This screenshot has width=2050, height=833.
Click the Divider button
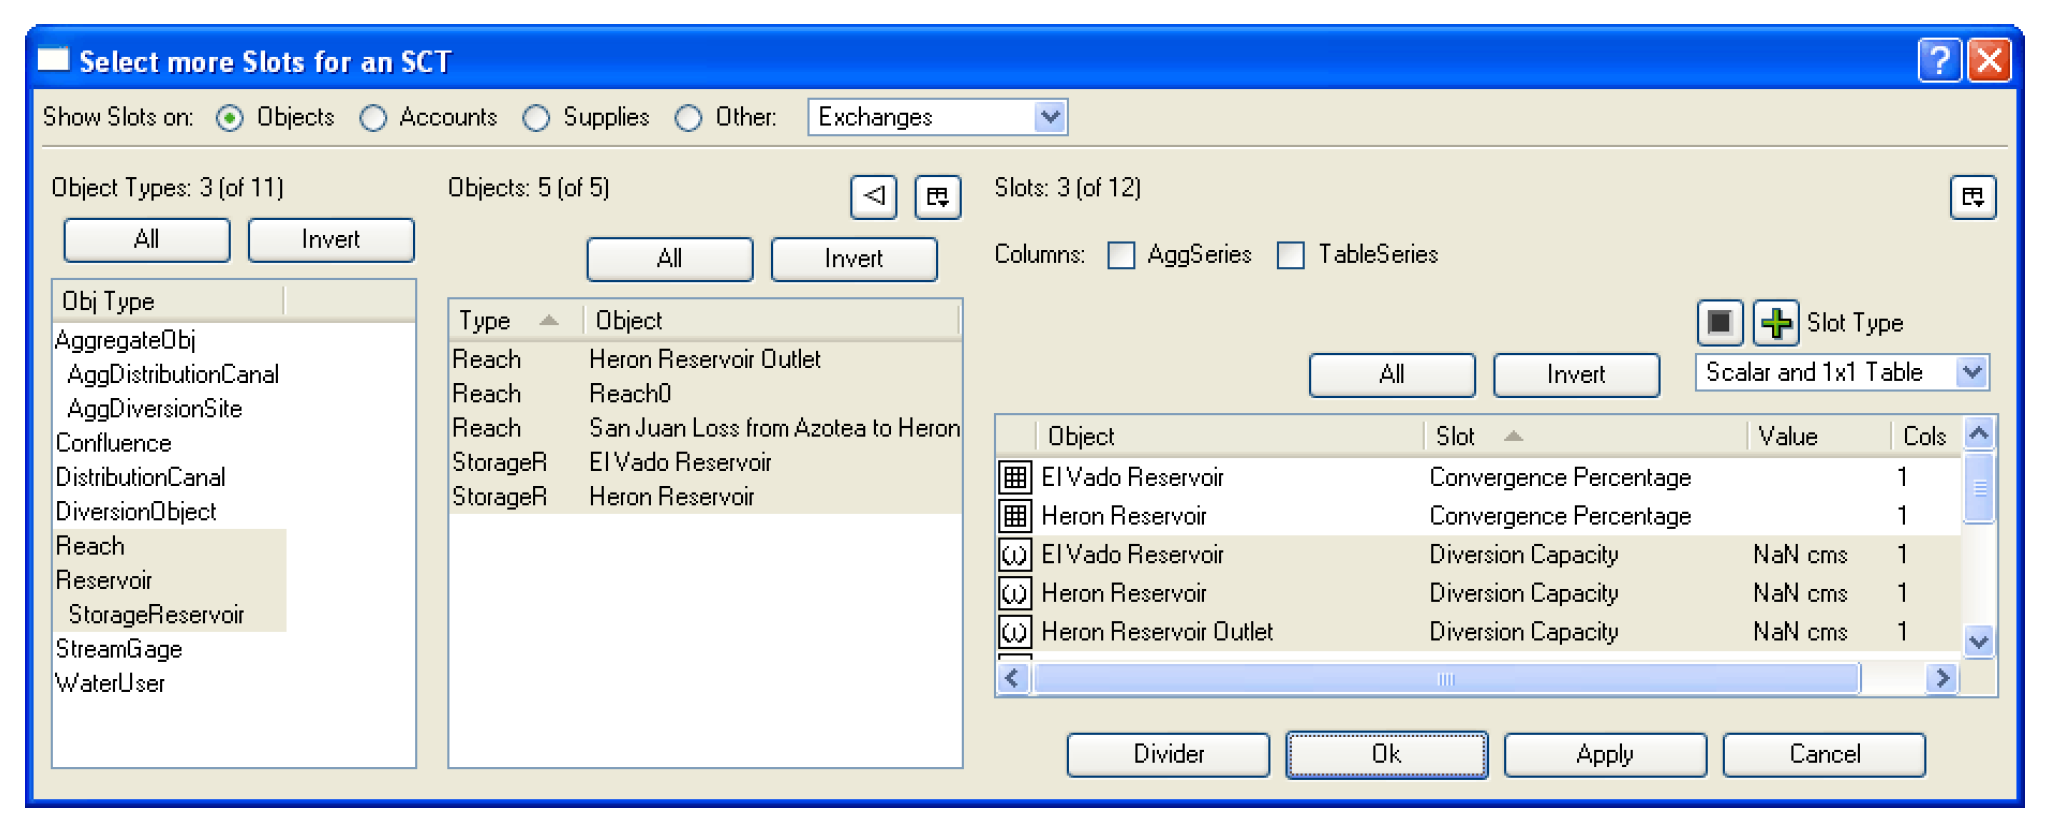(x=1168, y=755)
